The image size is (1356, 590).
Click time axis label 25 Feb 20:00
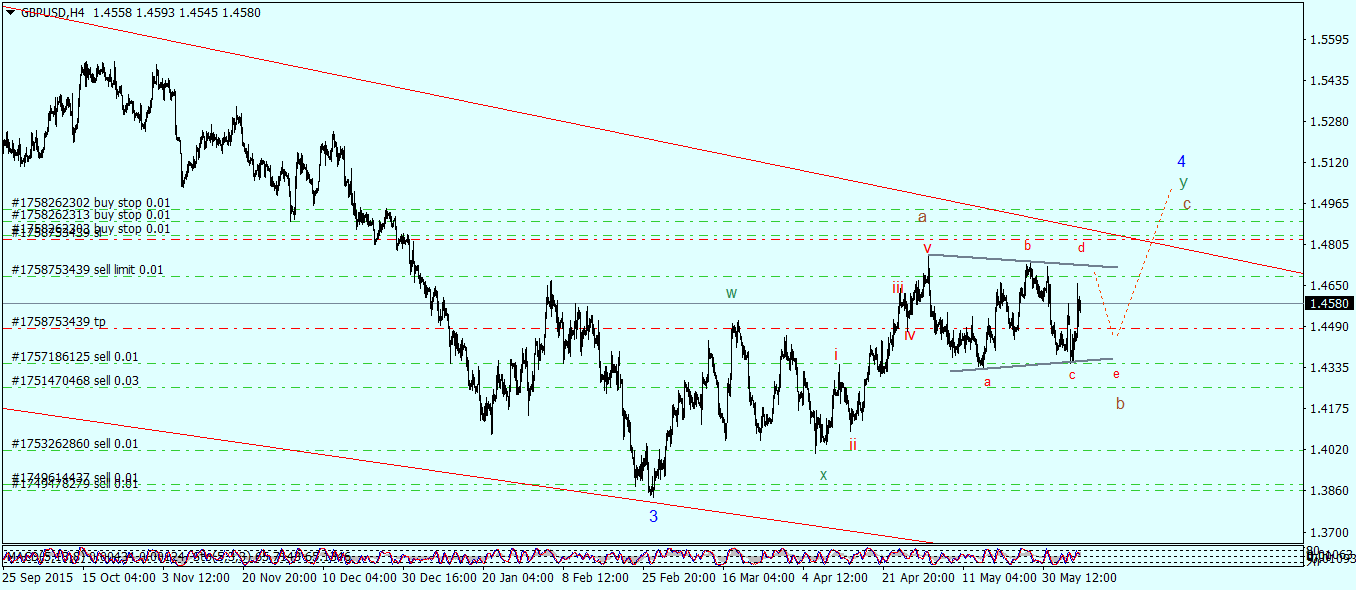(x=679, y=578)
